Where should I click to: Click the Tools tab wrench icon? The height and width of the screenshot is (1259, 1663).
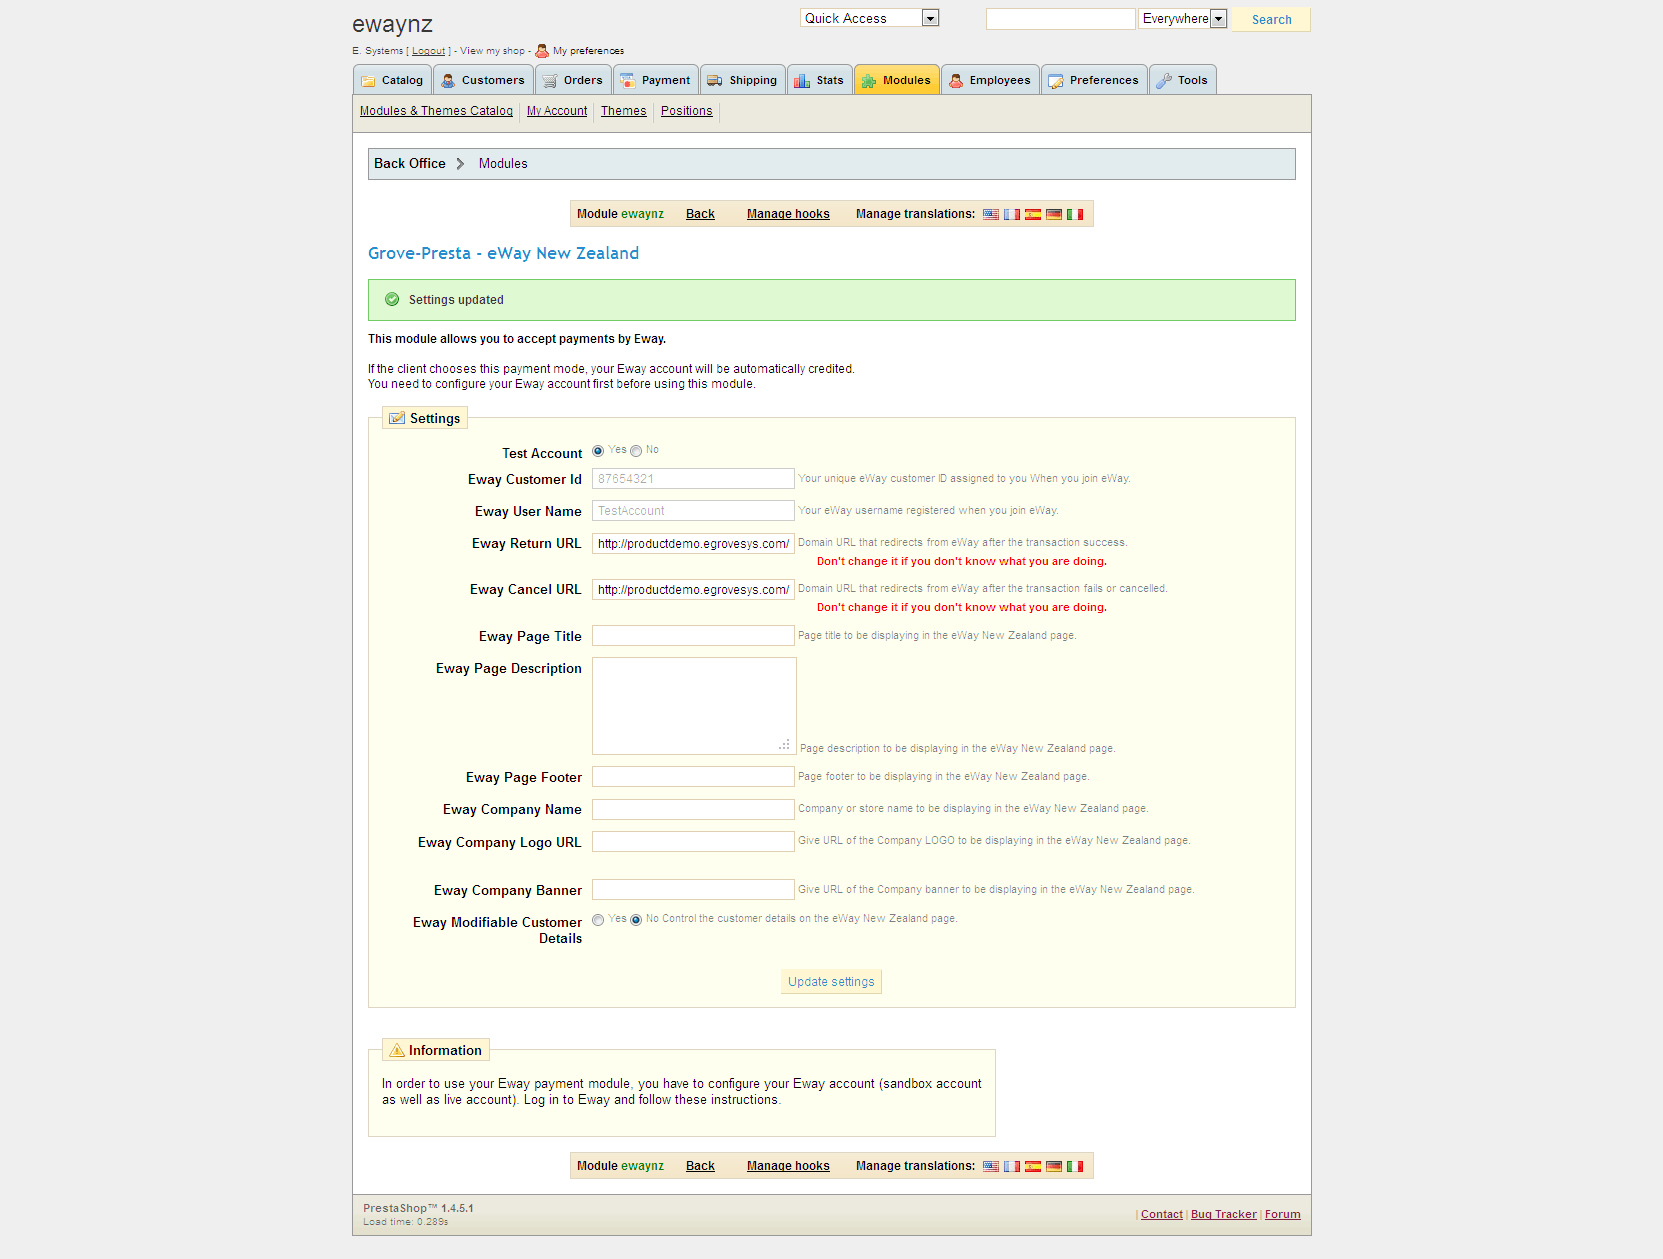1164,81
